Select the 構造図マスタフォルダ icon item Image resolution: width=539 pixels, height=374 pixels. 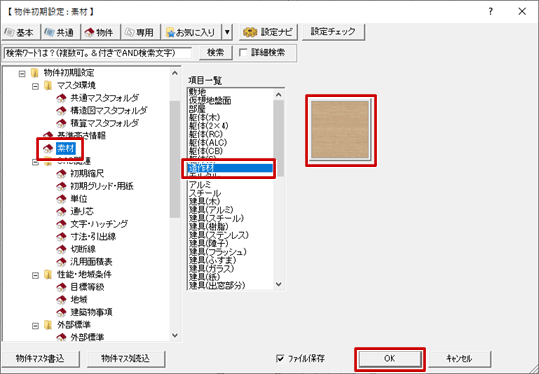[61, 111]
